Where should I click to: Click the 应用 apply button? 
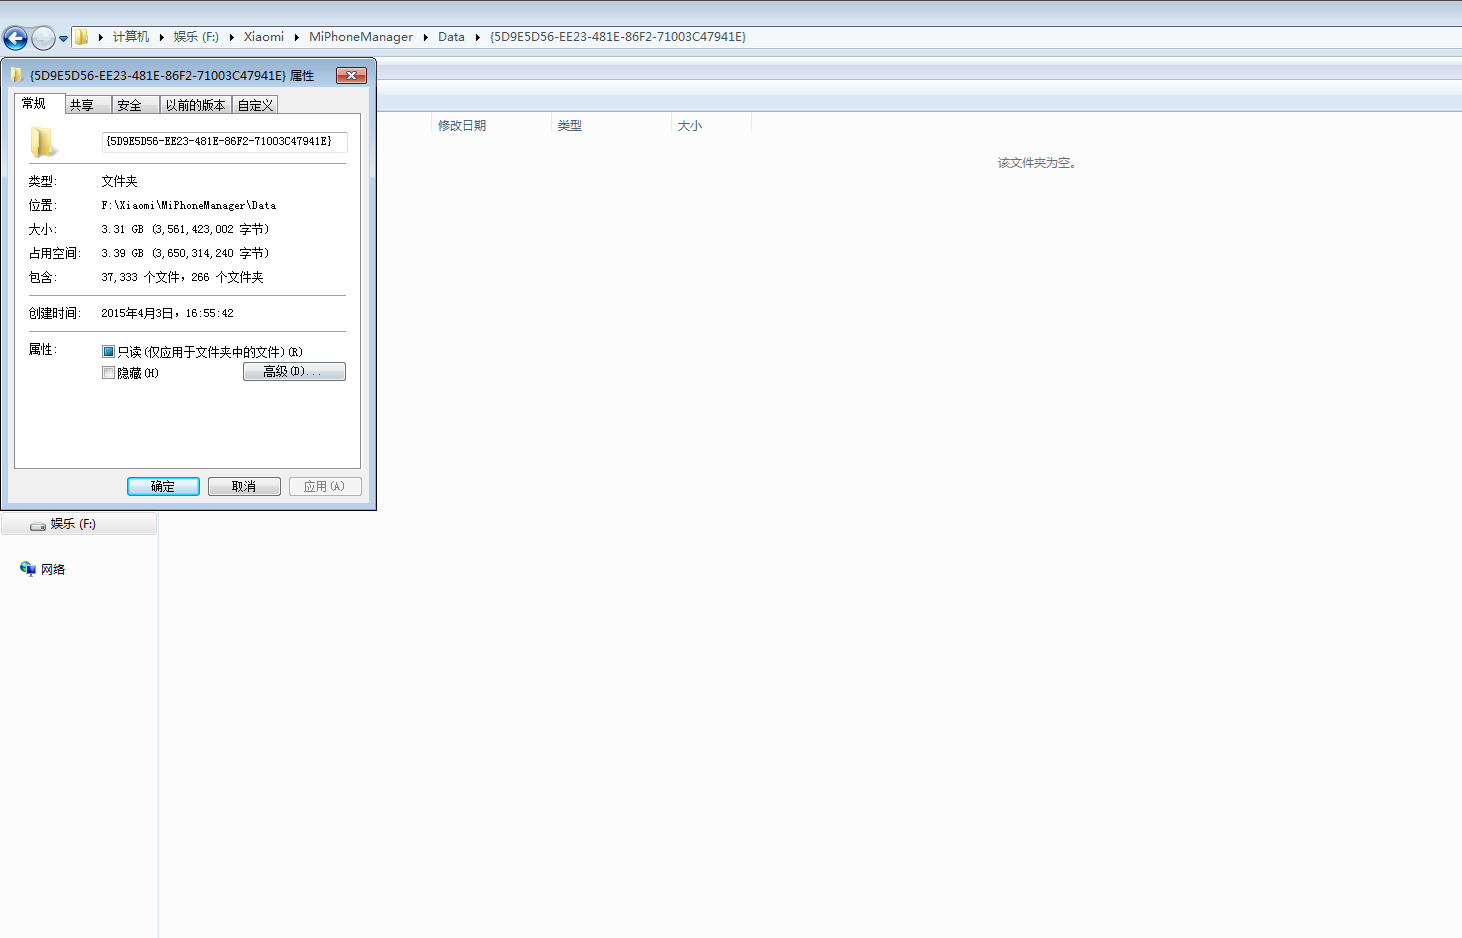[x=325, y=486]
